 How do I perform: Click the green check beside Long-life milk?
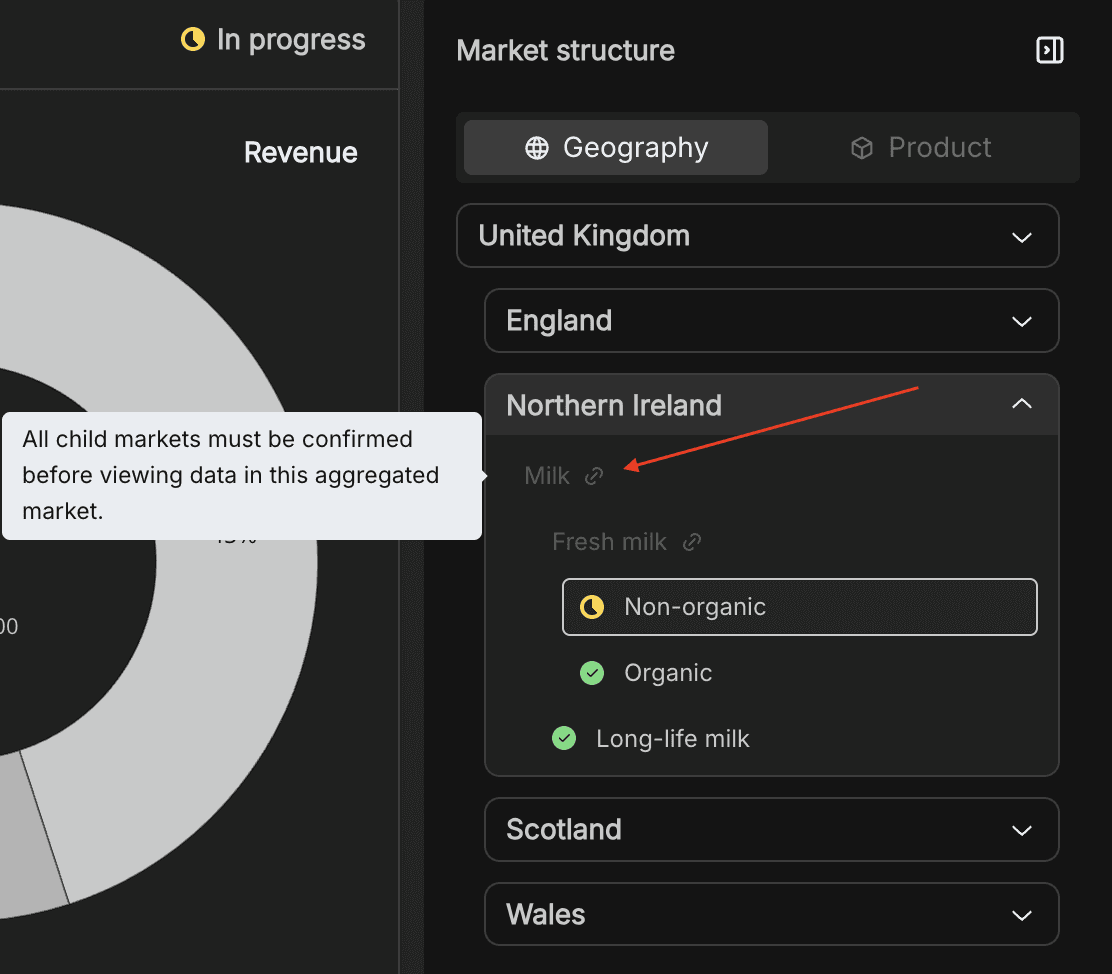point(564,739)
